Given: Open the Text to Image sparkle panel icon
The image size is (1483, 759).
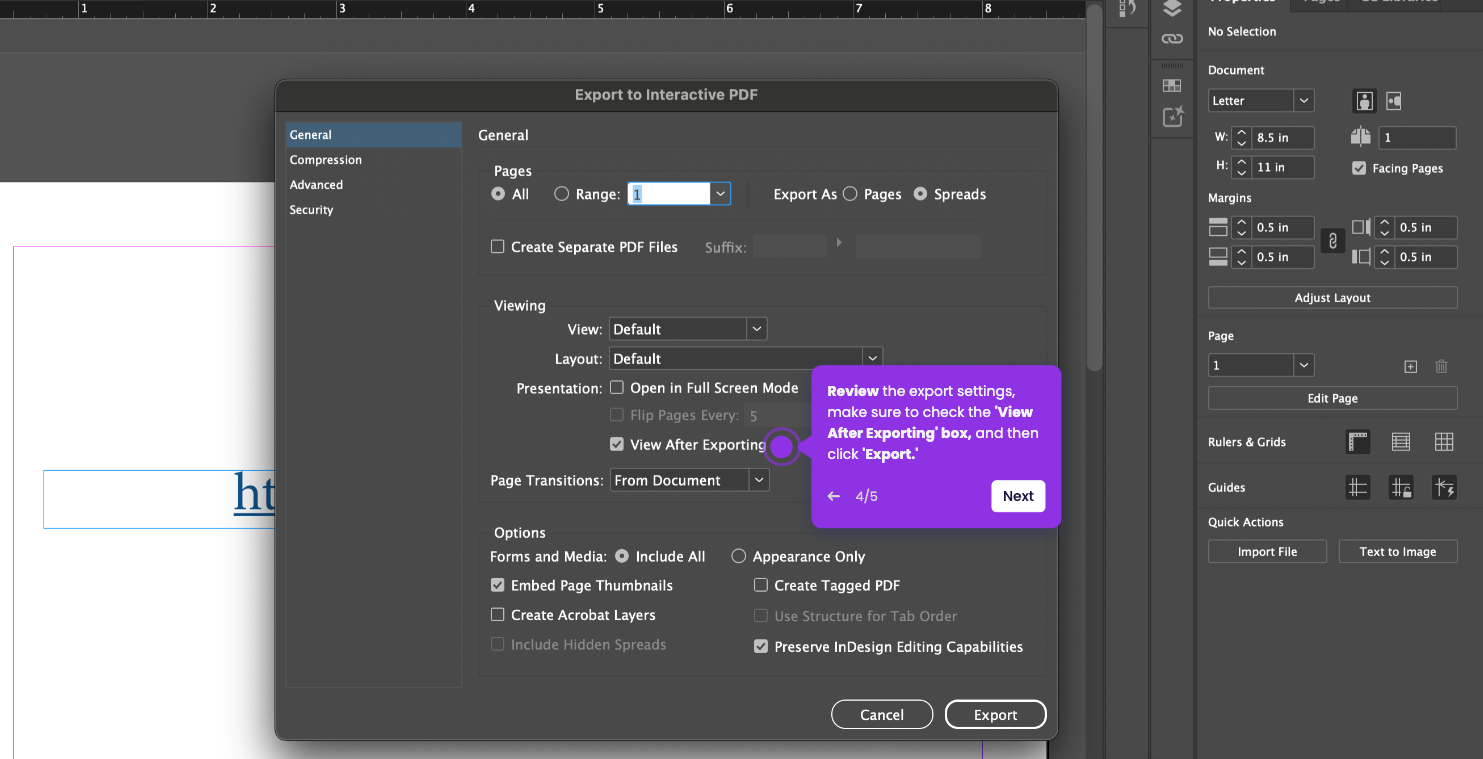Looking at the screenshot, I should coord(1172,116).
